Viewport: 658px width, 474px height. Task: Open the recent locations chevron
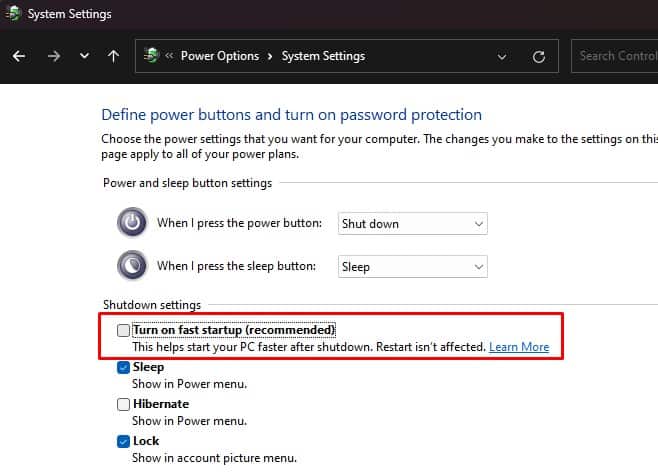(84, 56)
